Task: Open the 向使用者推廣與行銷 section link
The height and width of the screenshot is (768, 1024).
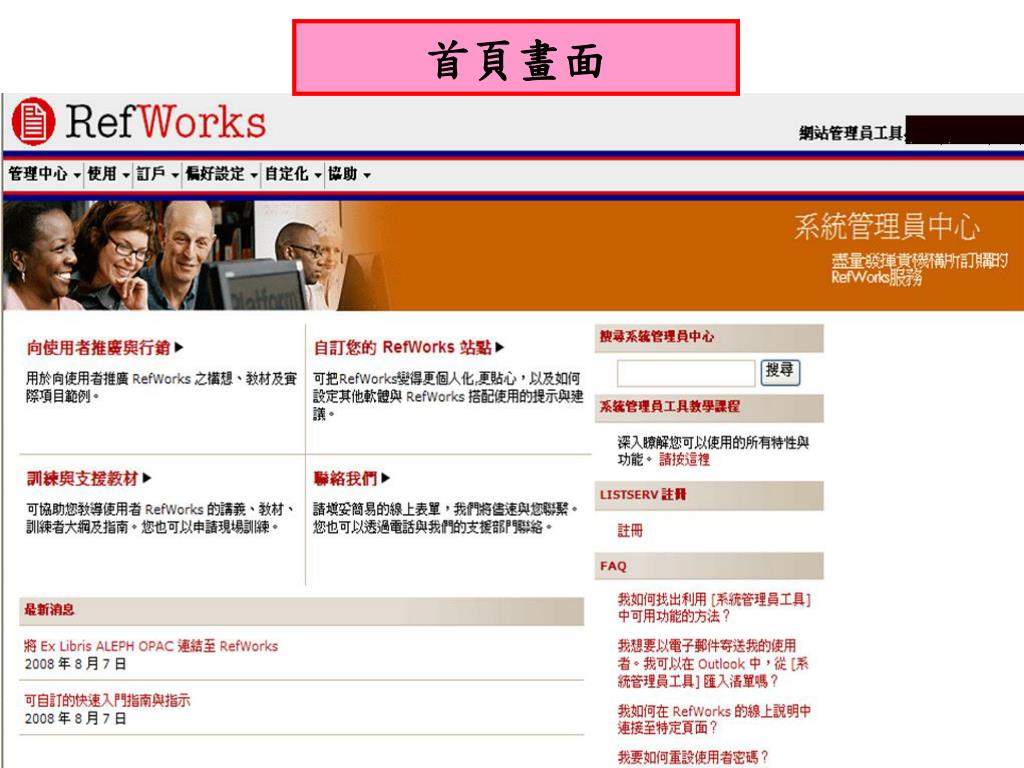Action: click(x=99, y=347)
